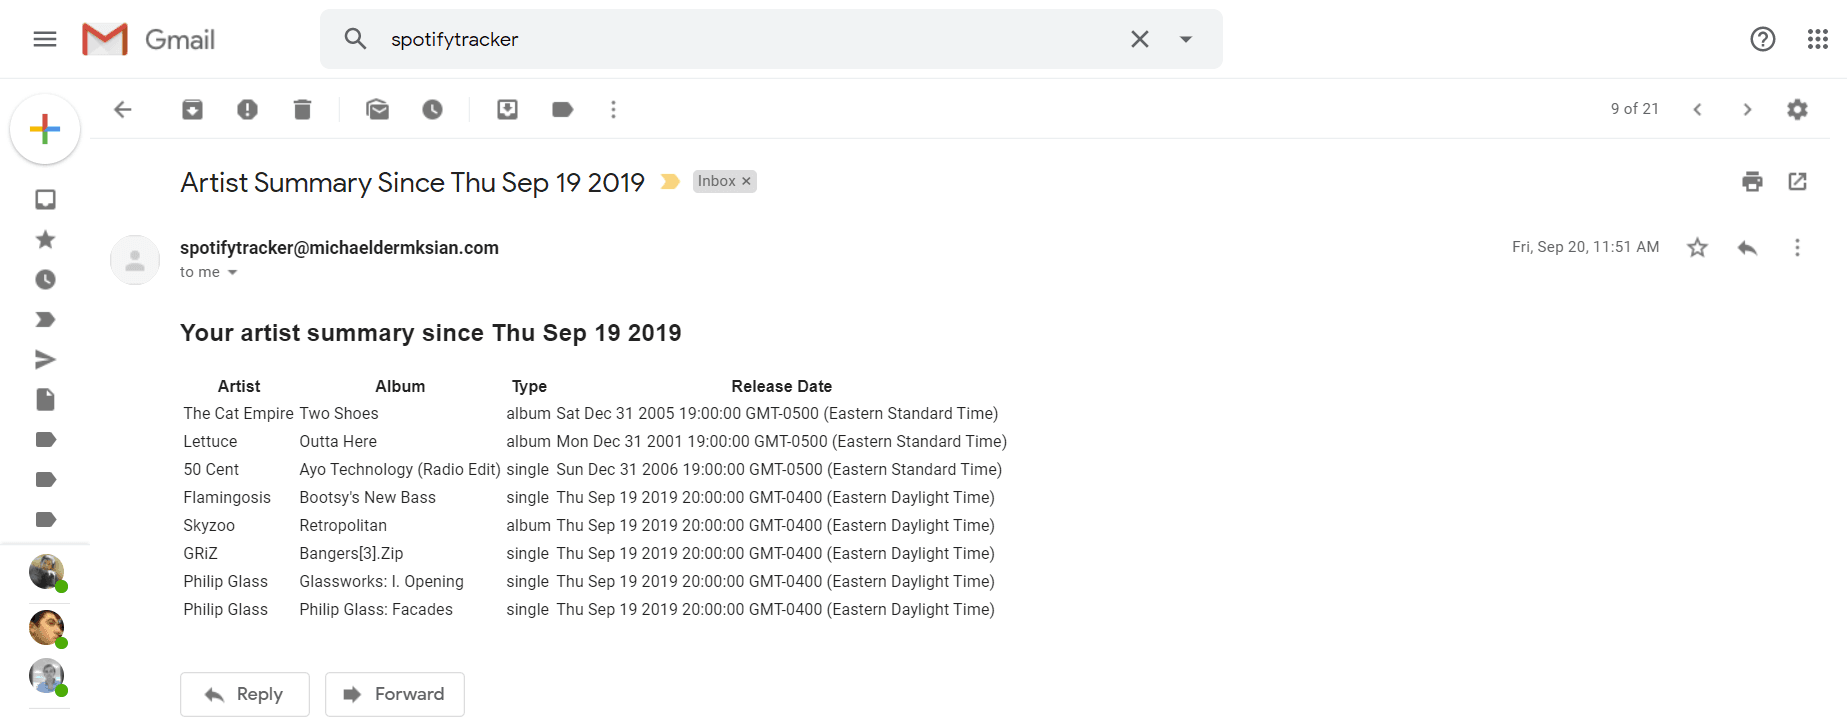This screenshot has width=1847, height=718.
Task: Click the Move to icon in toolbar
Action: pos(507,110)
